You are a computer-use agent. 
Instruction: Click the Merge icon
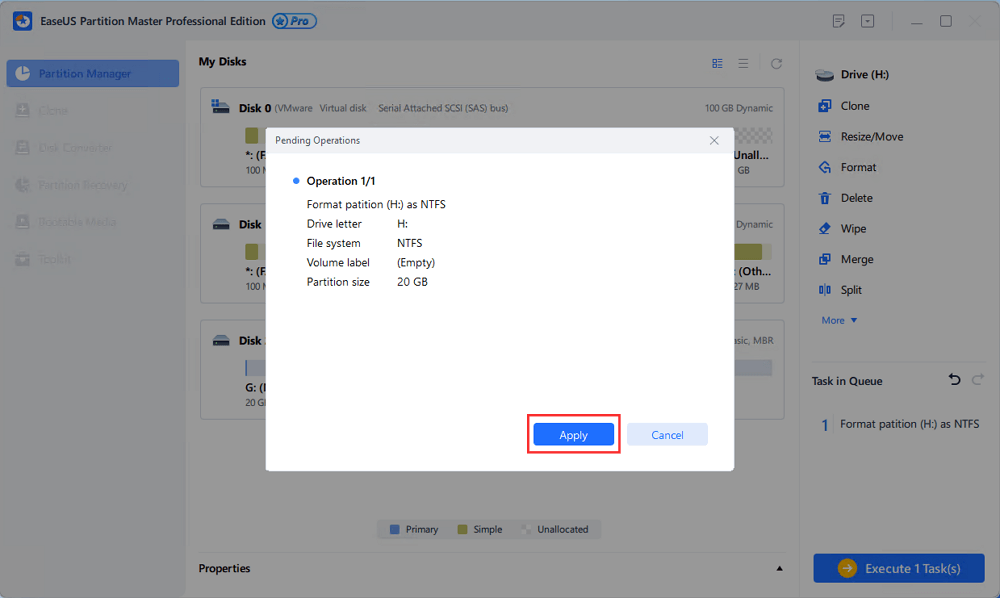click(x=825, y=259)
